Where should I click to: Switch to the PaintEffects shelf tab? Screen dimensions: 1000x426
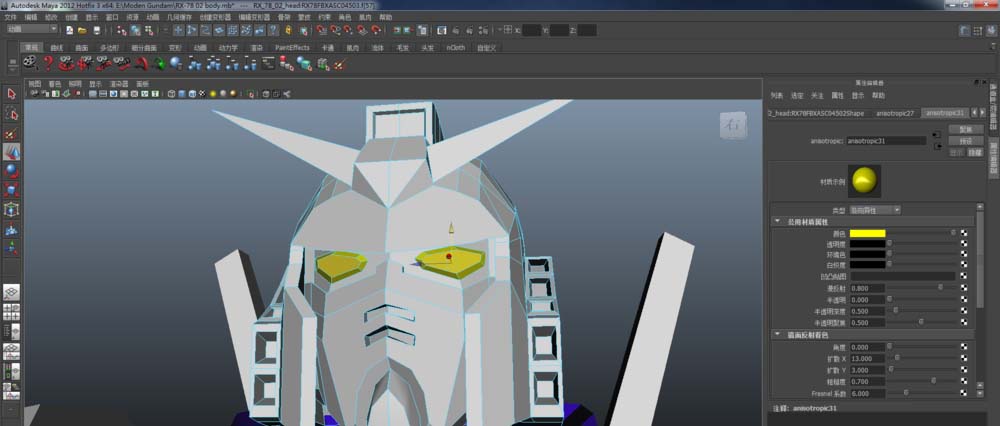point(292,48)
